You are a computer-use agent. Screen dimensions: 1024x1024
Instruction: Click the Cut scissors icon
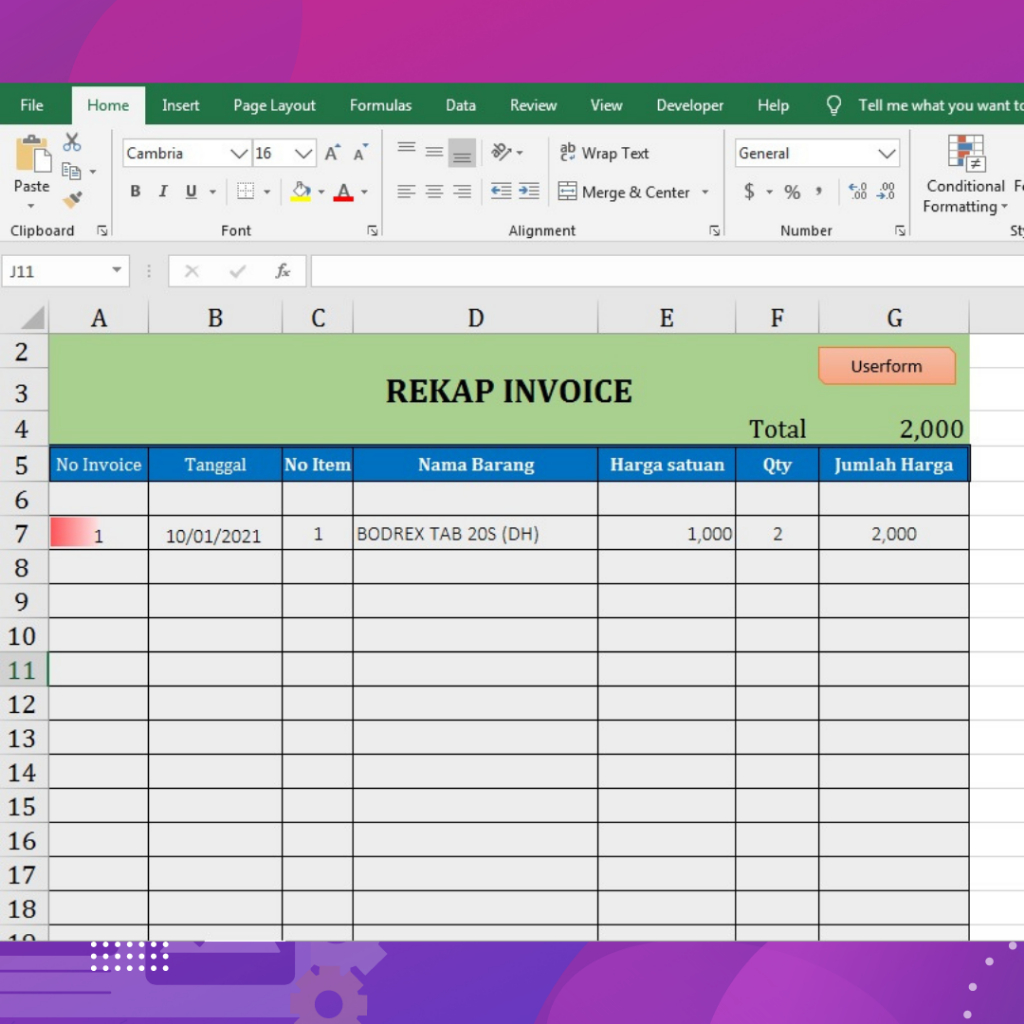tap(72, 142)
